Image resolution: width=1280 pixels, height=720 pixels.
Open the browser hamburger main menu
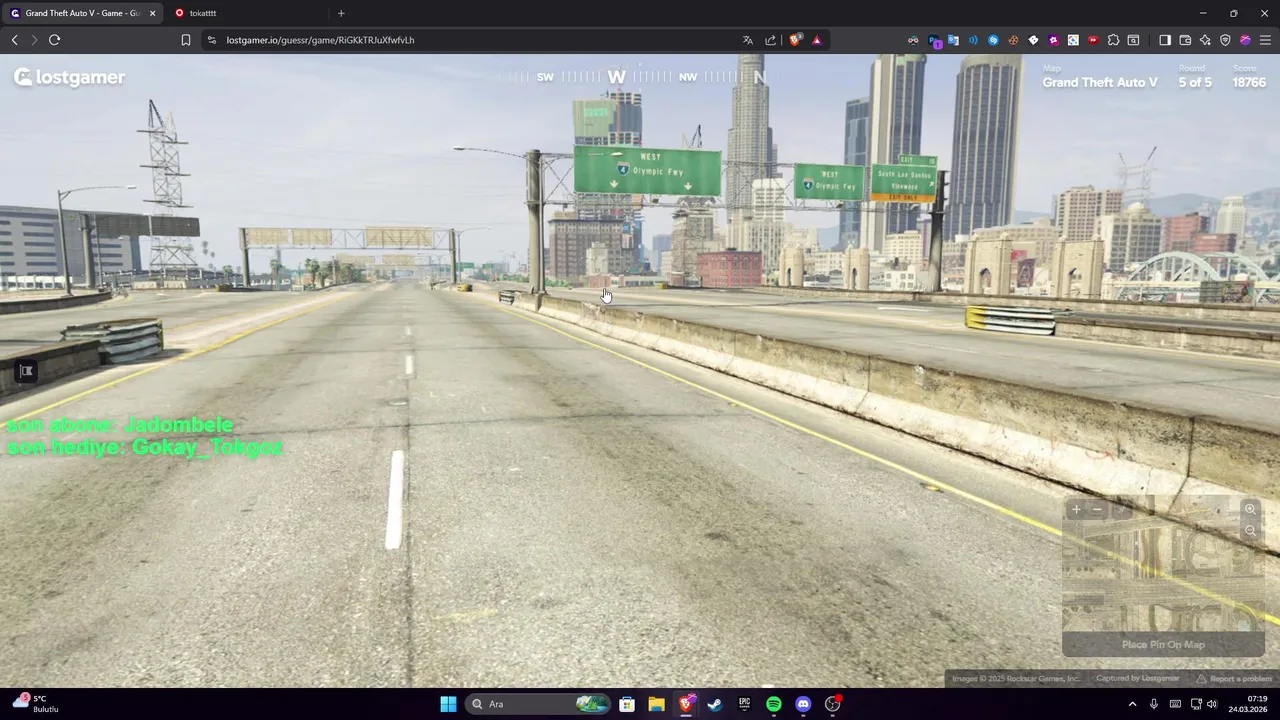click(x=1265, y=40)
